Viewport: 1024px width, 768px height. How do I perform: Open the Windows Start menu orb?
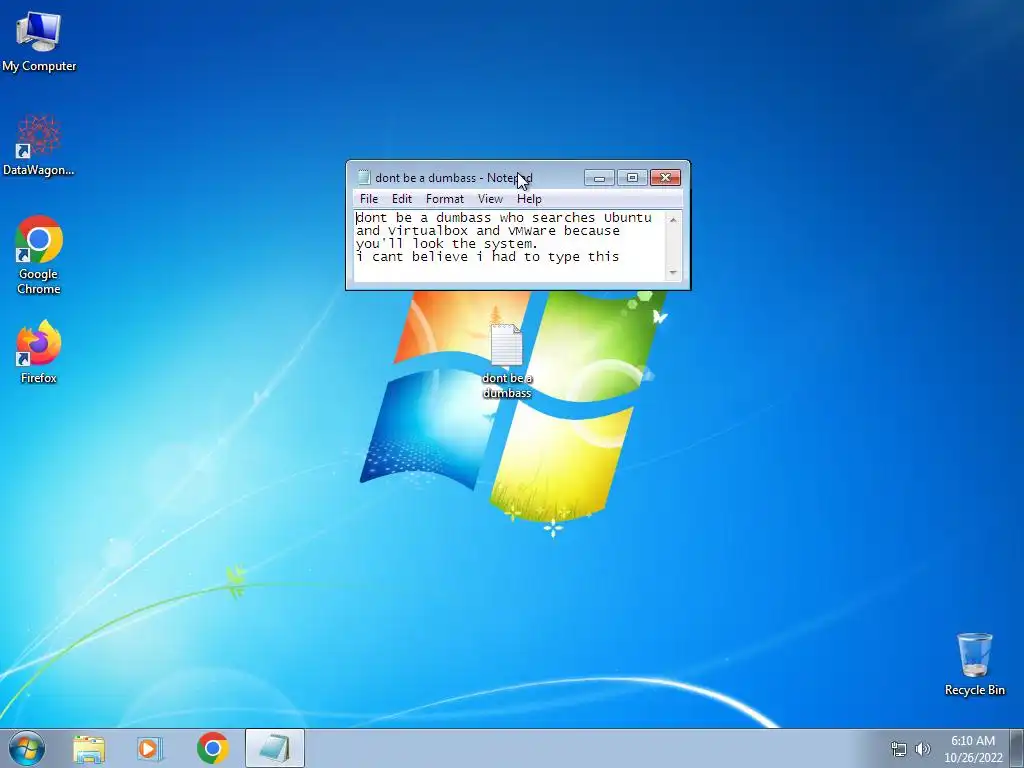(x=27, y=749)
